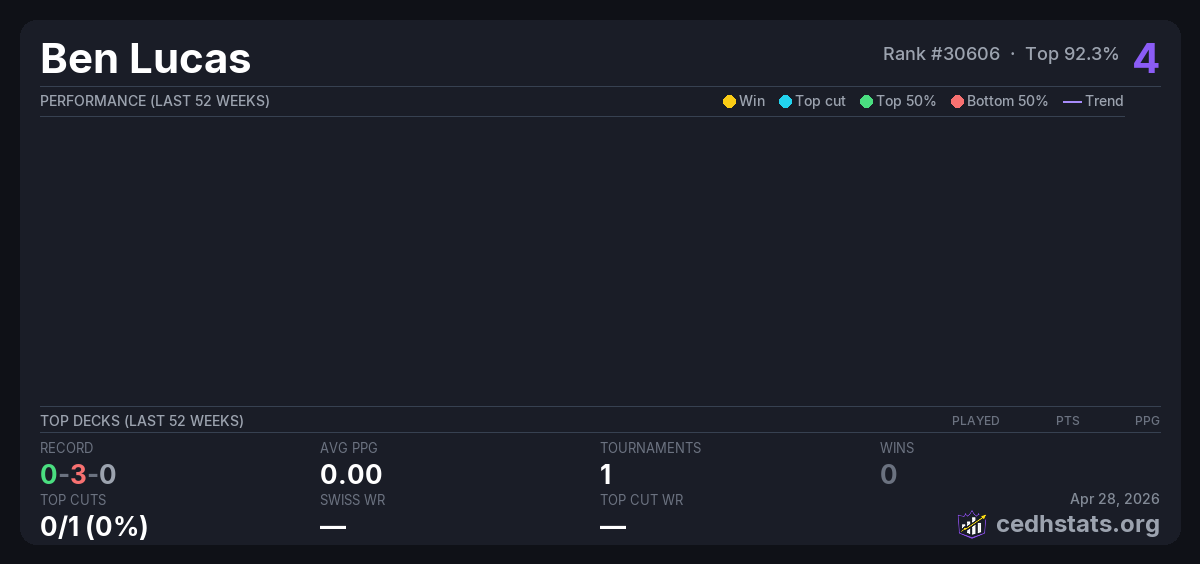The width and height of the screenshot is (1200, 564).
Task: Click the large purple number 4 badge
Action: tap(1146, 58)
